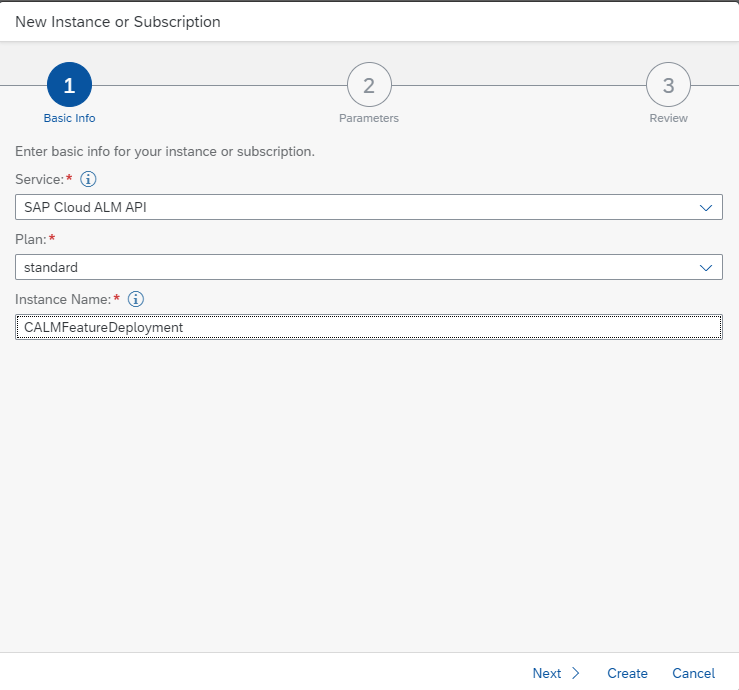This screenshot has width=739, height=690.
Task: Click the chevron beside Next
Action: (x=575, y=673)
